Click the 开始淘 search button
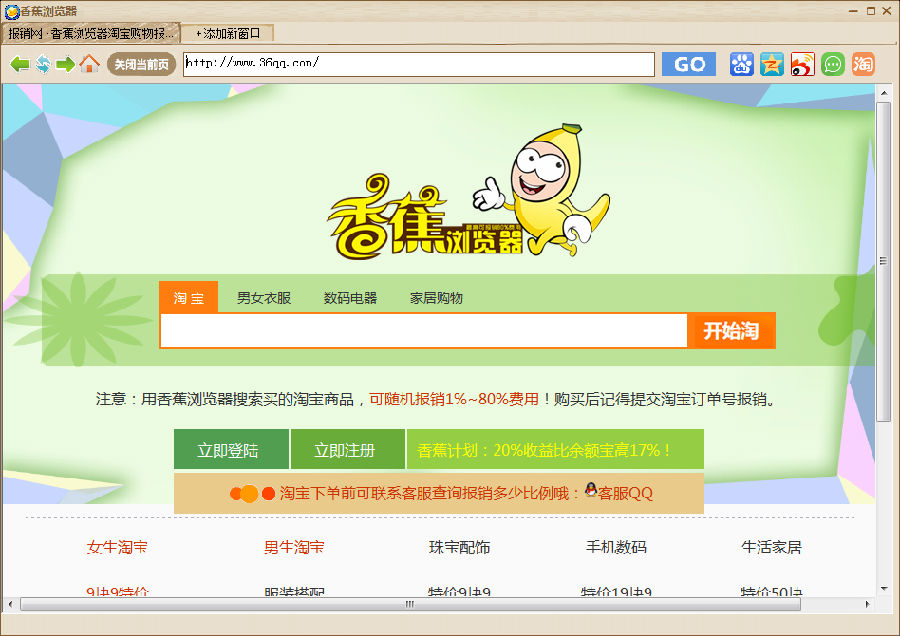 pyautogui.click(x=731, y=331)
